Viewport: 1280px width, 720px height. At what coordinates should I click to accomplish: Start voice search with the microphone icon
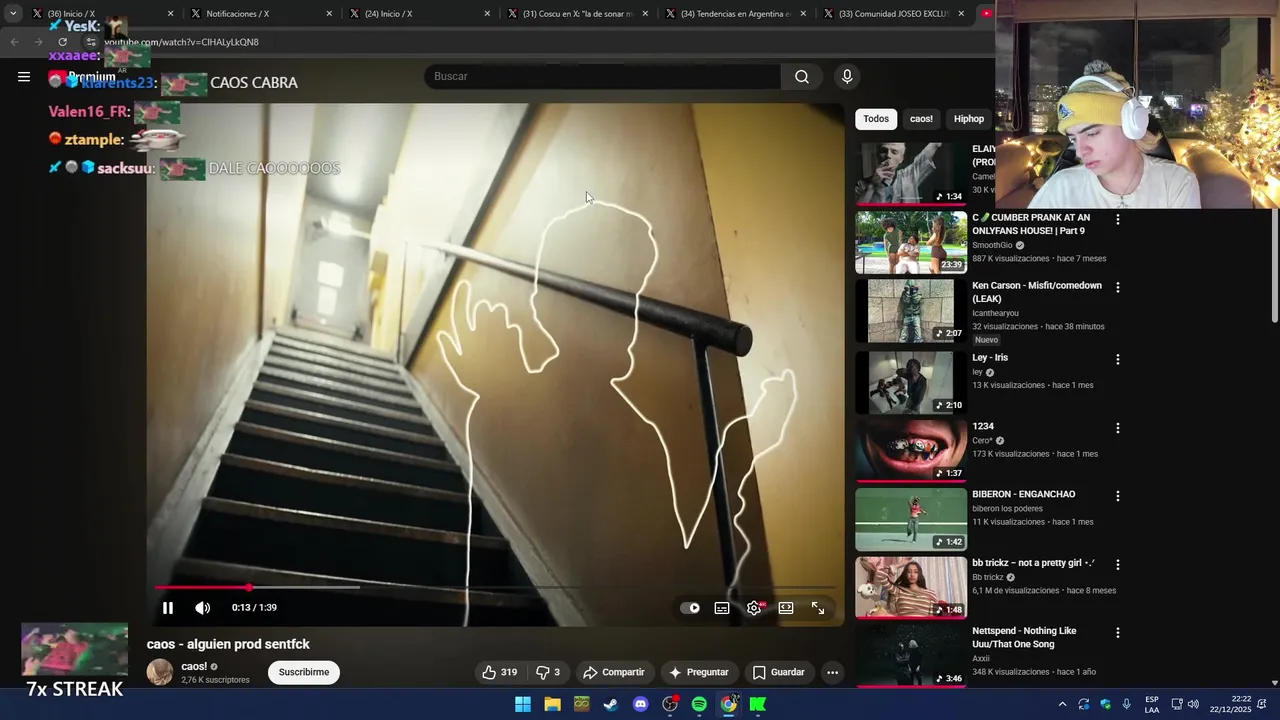click(x=847, y=77)
